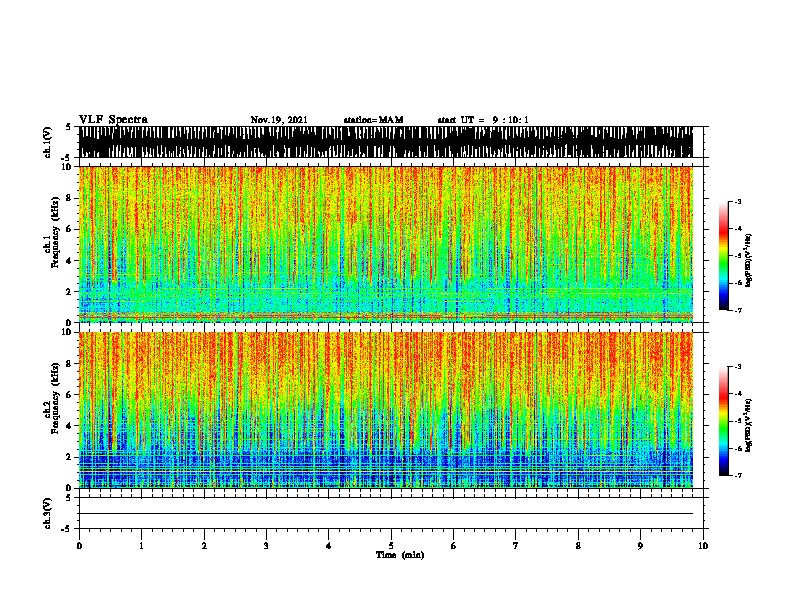
Task: Click the "ch.2 Frequency (kHz)" y-axis label
Action: click(52, 398)
